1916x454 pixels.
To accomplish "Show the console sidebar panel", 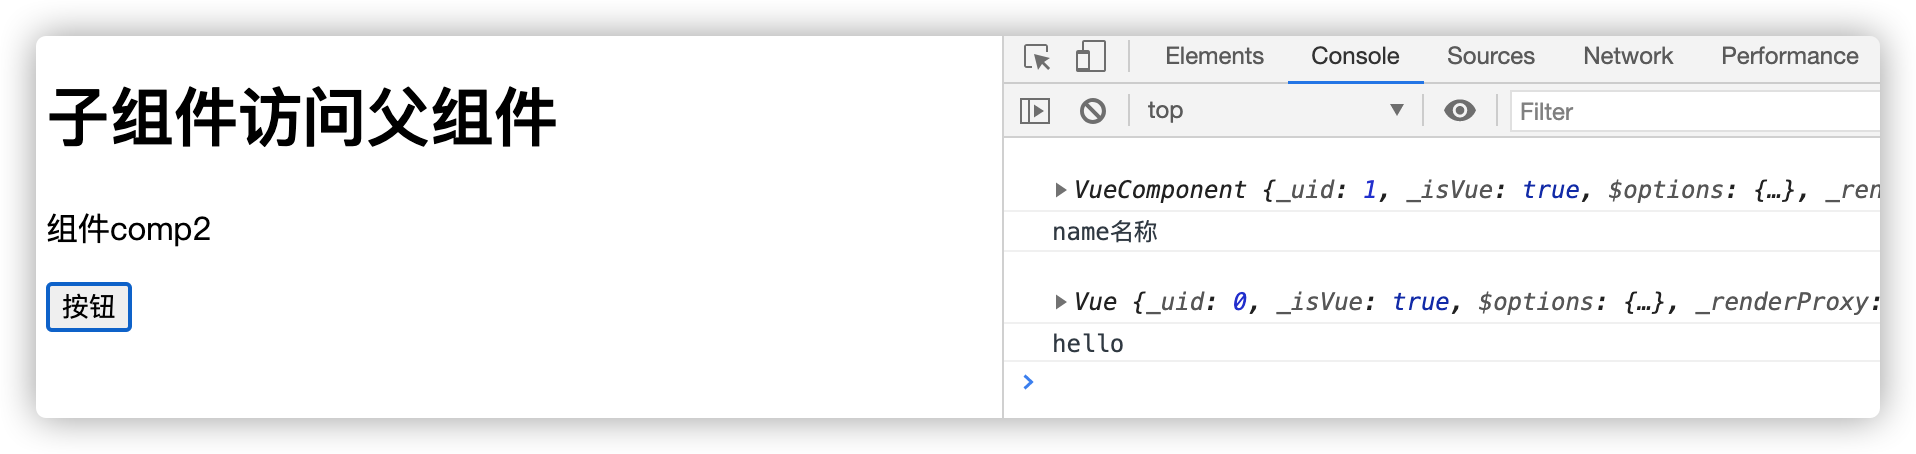I will point(1035,111).
